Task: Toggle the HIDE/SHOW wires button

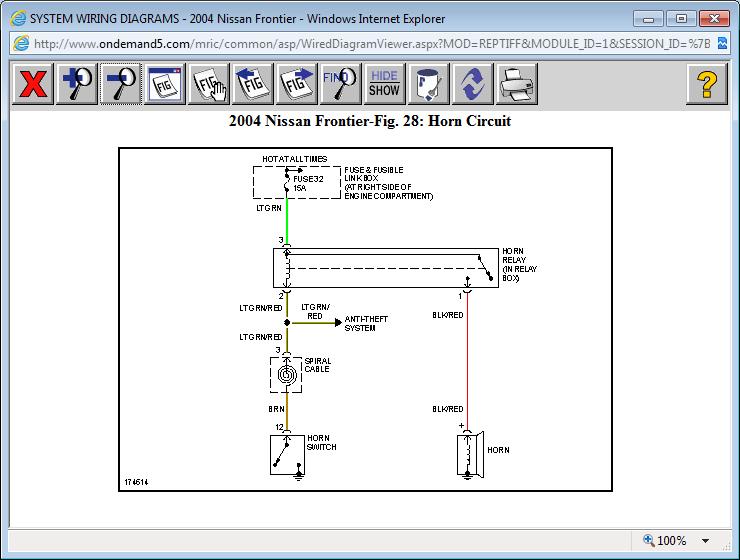Action: 384,84
